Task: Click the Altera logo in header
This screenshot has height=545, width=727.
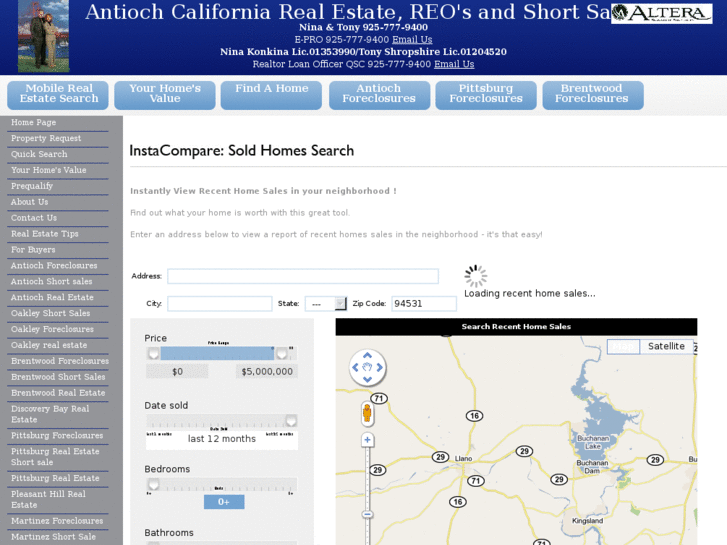Action: click(x=662, y=13)
